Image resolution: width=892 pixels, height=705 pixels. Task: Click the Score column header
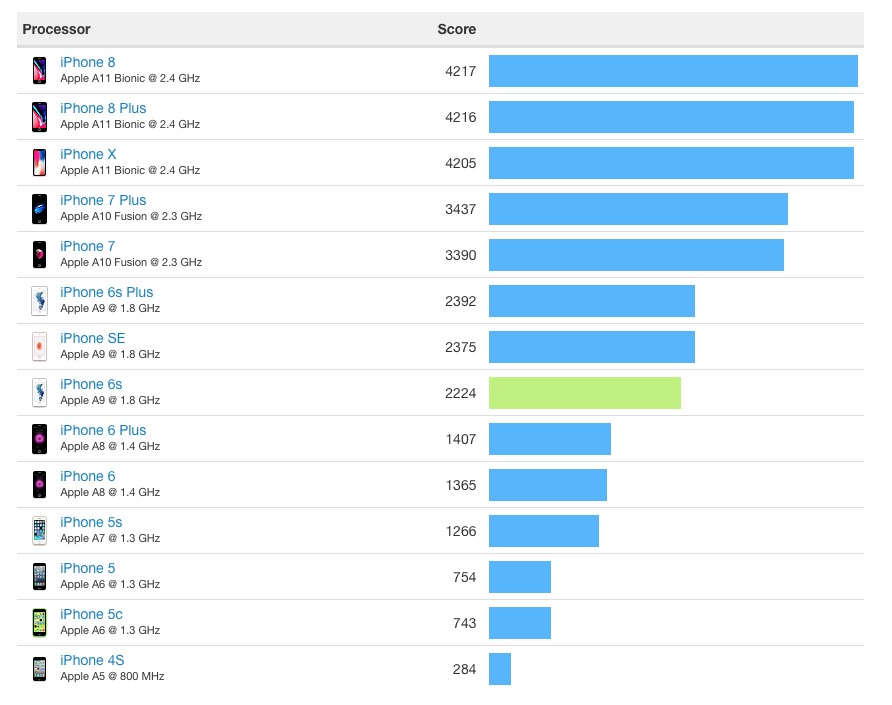tap(456, 29)
